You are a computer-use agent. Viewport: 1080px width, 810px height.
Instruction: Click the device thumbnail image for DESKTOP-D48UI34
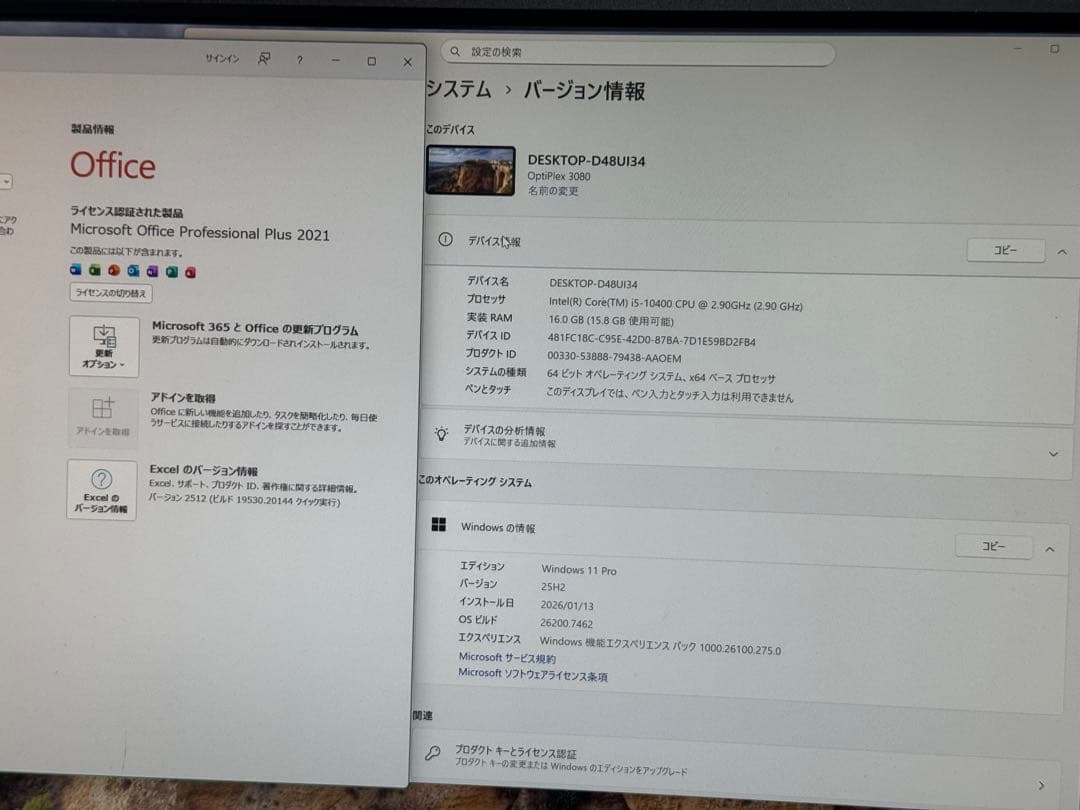pos(470,169)
